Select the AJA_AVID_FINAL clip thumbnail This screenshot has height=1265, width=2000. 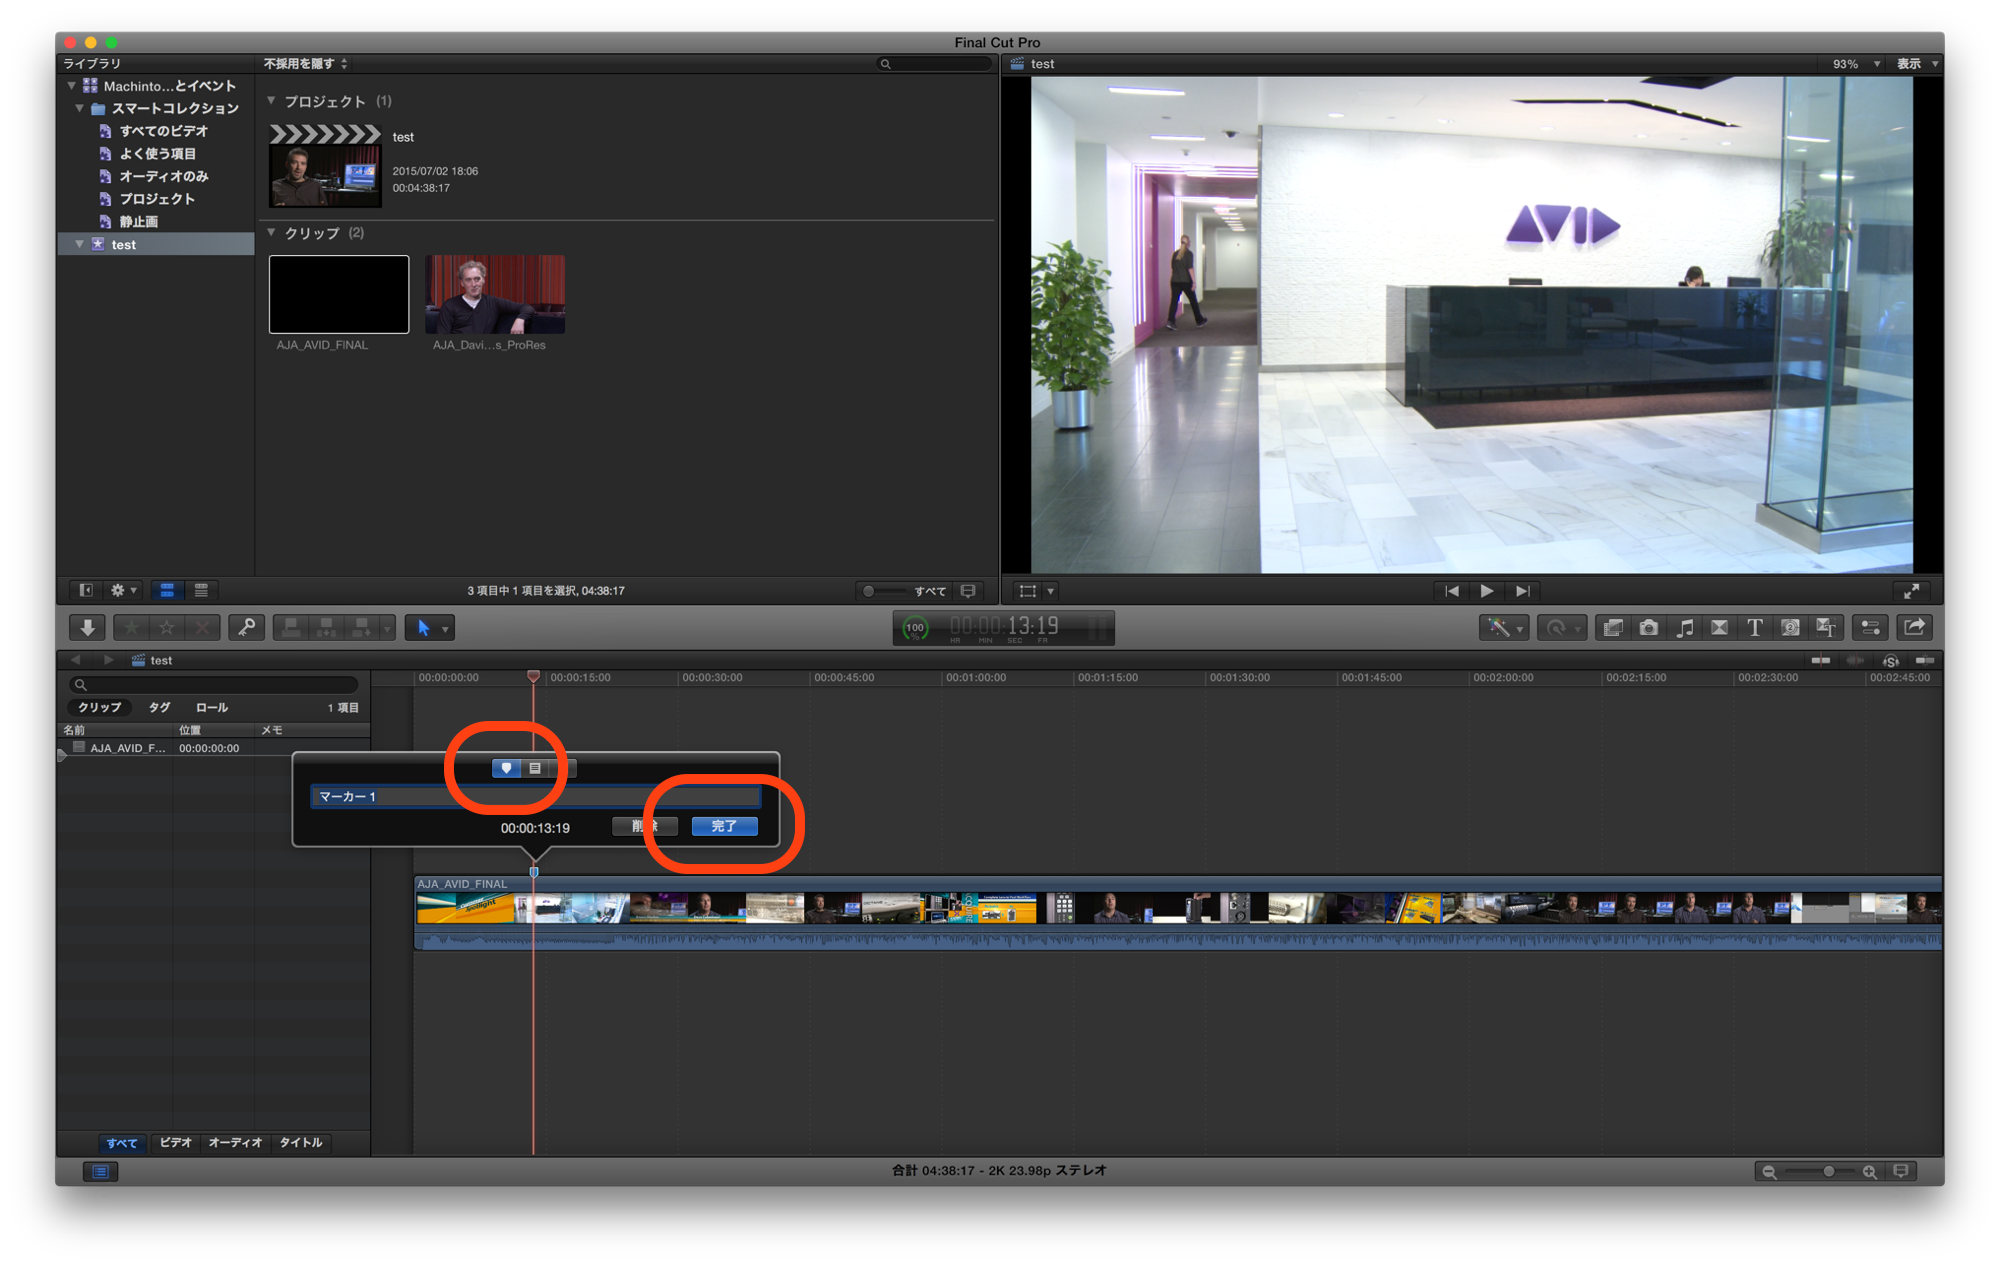point(339,294)
